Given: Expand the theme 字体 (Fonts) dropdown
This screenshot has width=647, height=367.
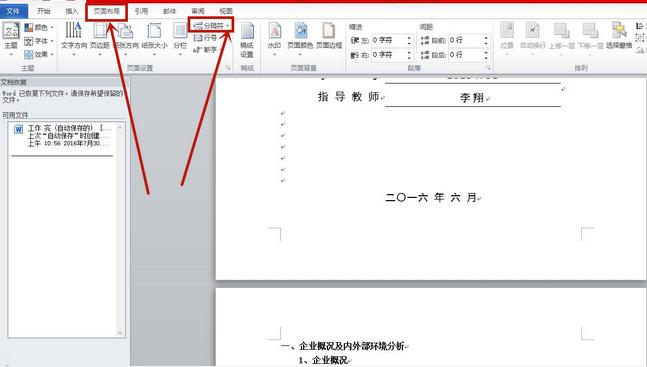Looking at the screenshot, I should 39,41.
